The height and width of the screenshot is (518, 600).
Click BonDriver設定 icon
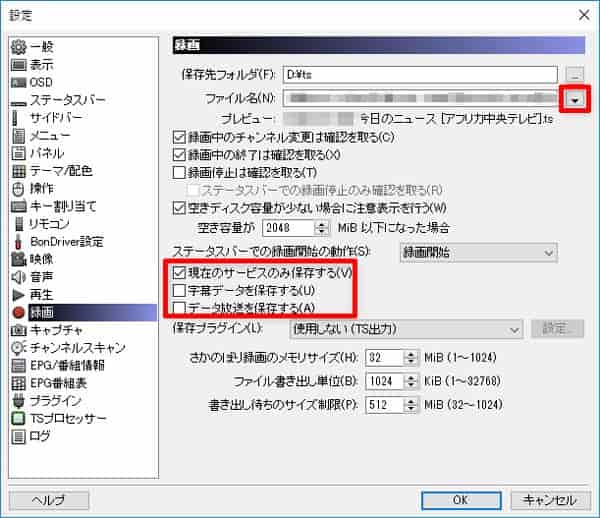coord(18,241)
